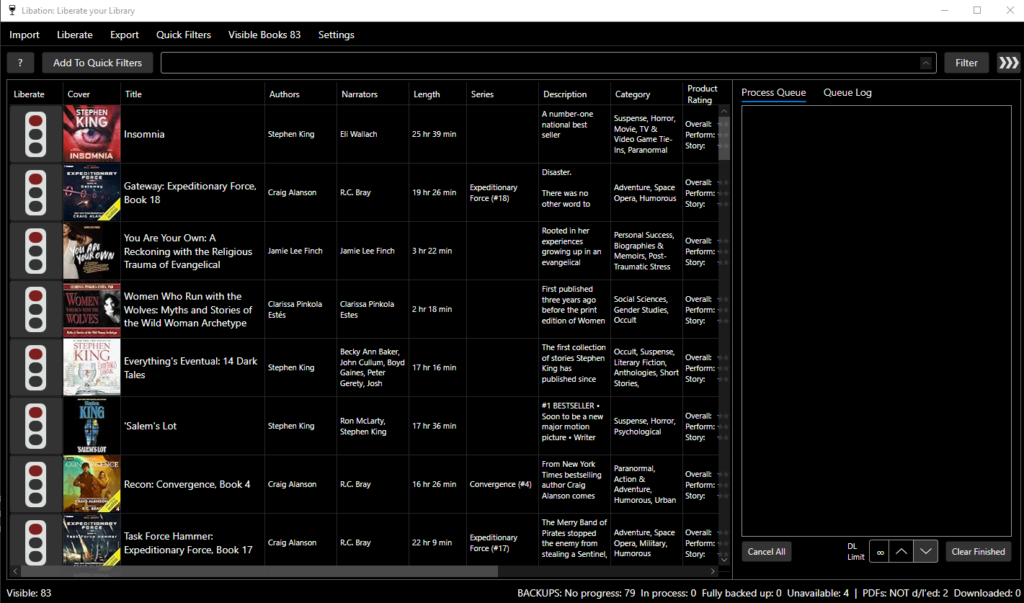
Task: Click the grid's scroll right arrow
Action: point(713,572)
